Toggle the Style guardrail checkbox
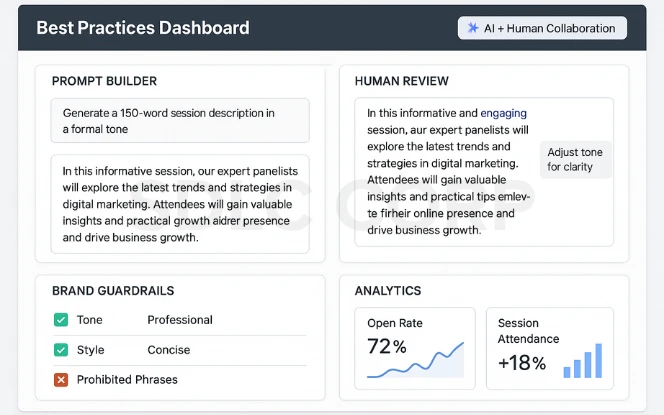This screenshot has width=664, height=415. [x=61, y=349]
